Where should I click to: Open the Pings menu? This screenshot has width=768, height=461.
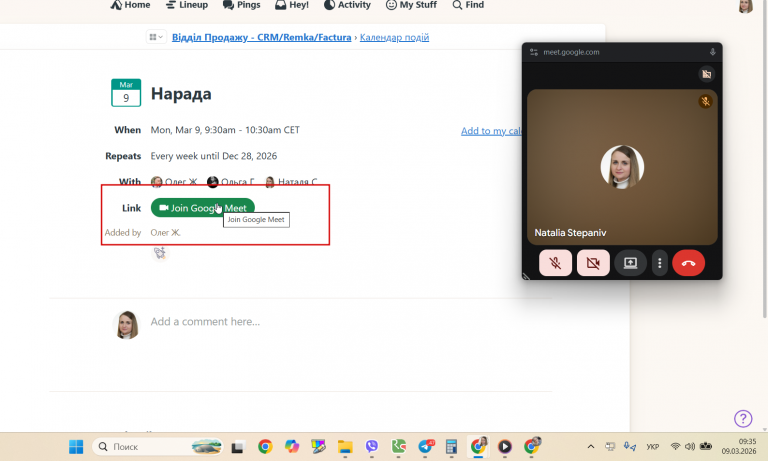click(x=241, y=5)
